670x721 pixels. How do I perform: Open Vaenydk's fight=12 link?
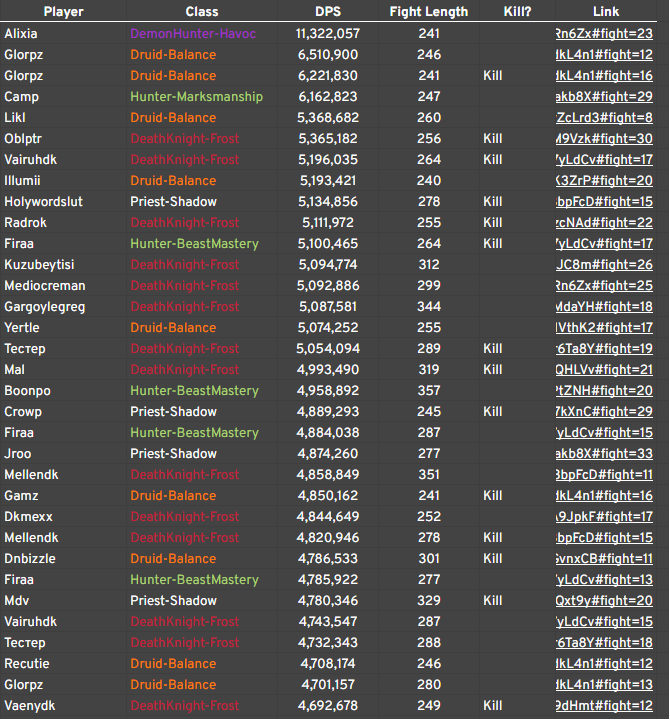[x=604, y=705]
